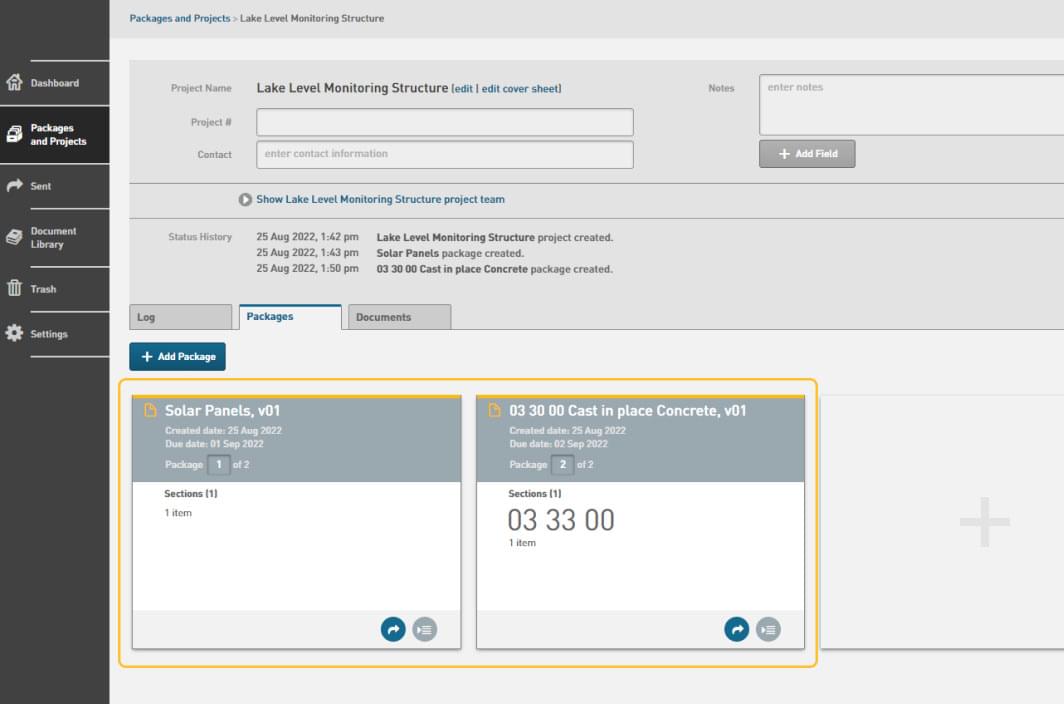This screenshot has height=704, width=1064.
Task: Select the Packages tab
Action: [x=290, y=317]
